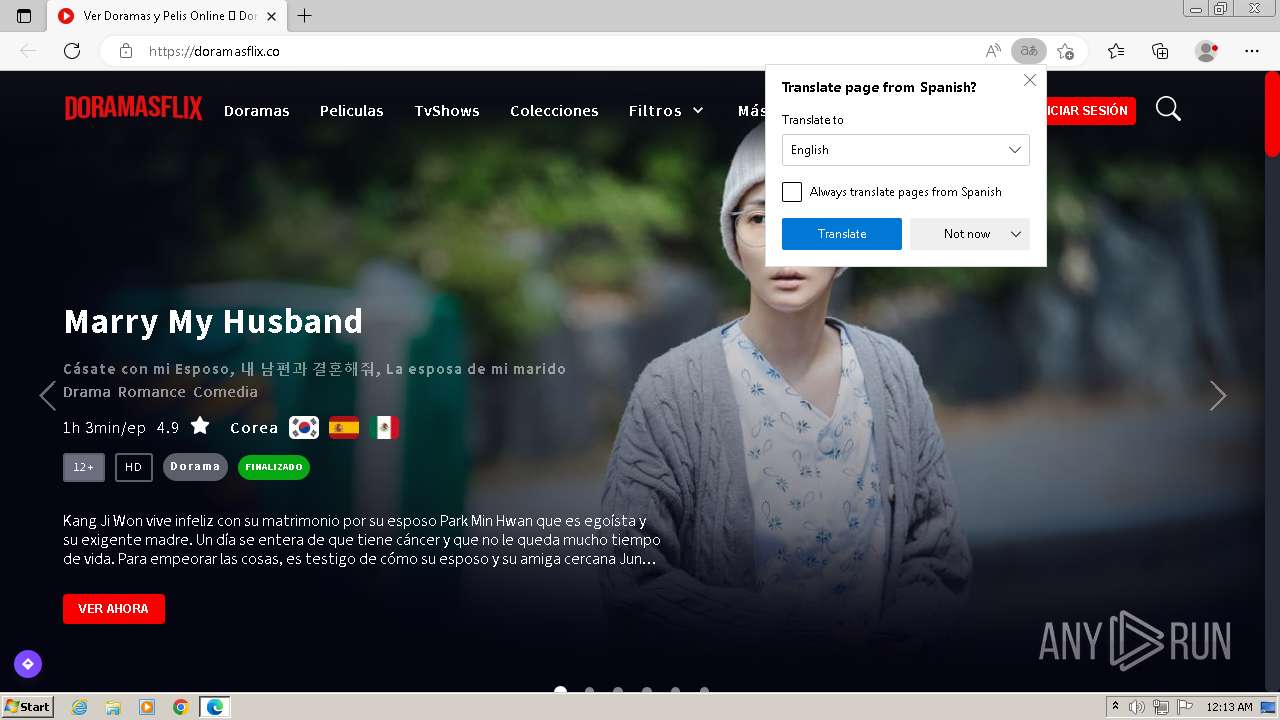Close the translate popup
This screenshot has height=720, width=1280.
pos(1030,80)
